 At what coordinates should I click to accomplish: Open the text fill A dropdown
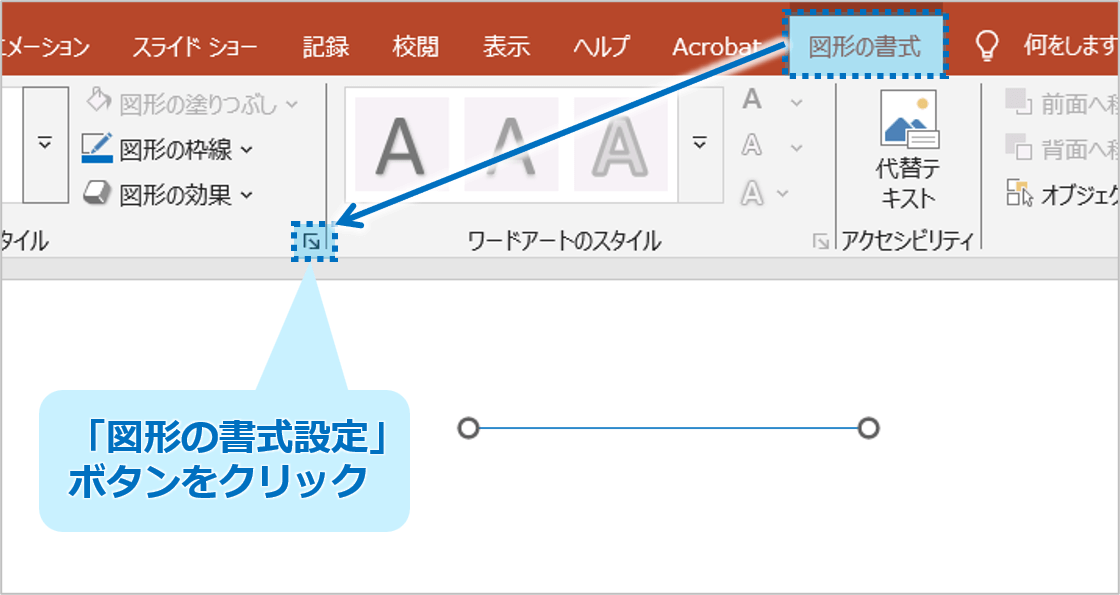tap(796, 102)
